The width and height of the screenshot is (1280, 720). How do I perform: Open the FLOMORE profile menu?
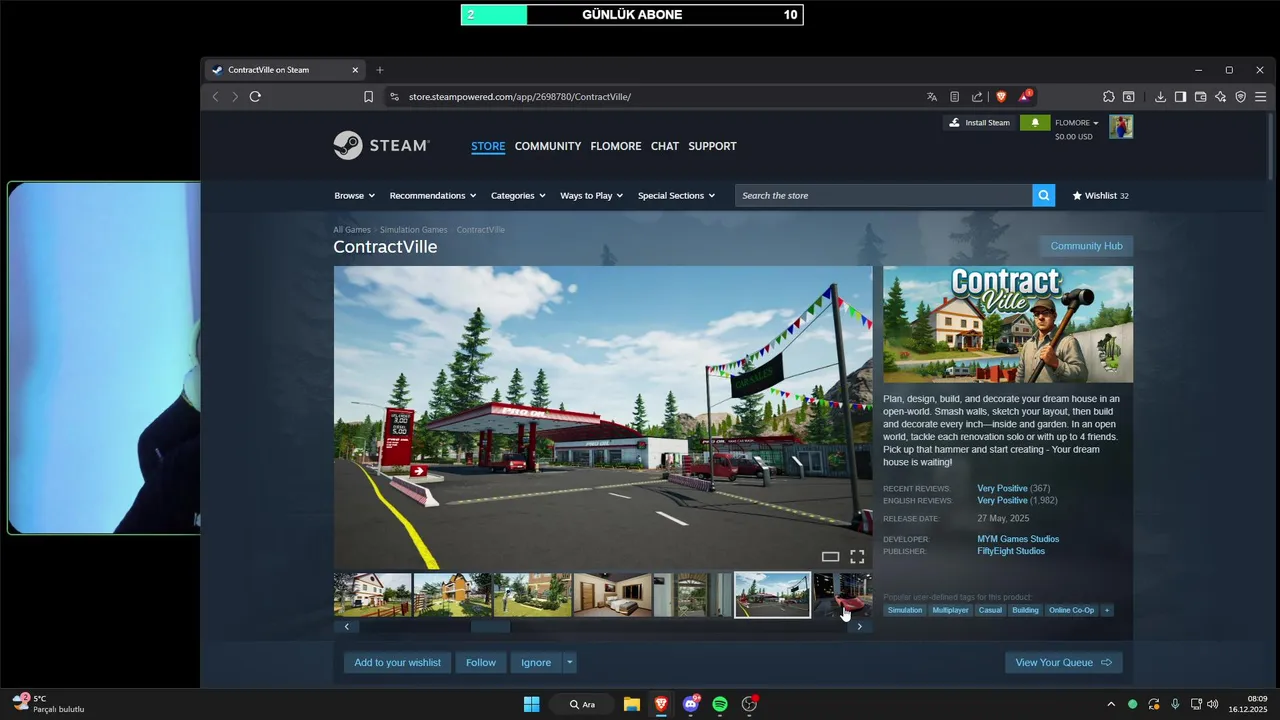point(616,146)
